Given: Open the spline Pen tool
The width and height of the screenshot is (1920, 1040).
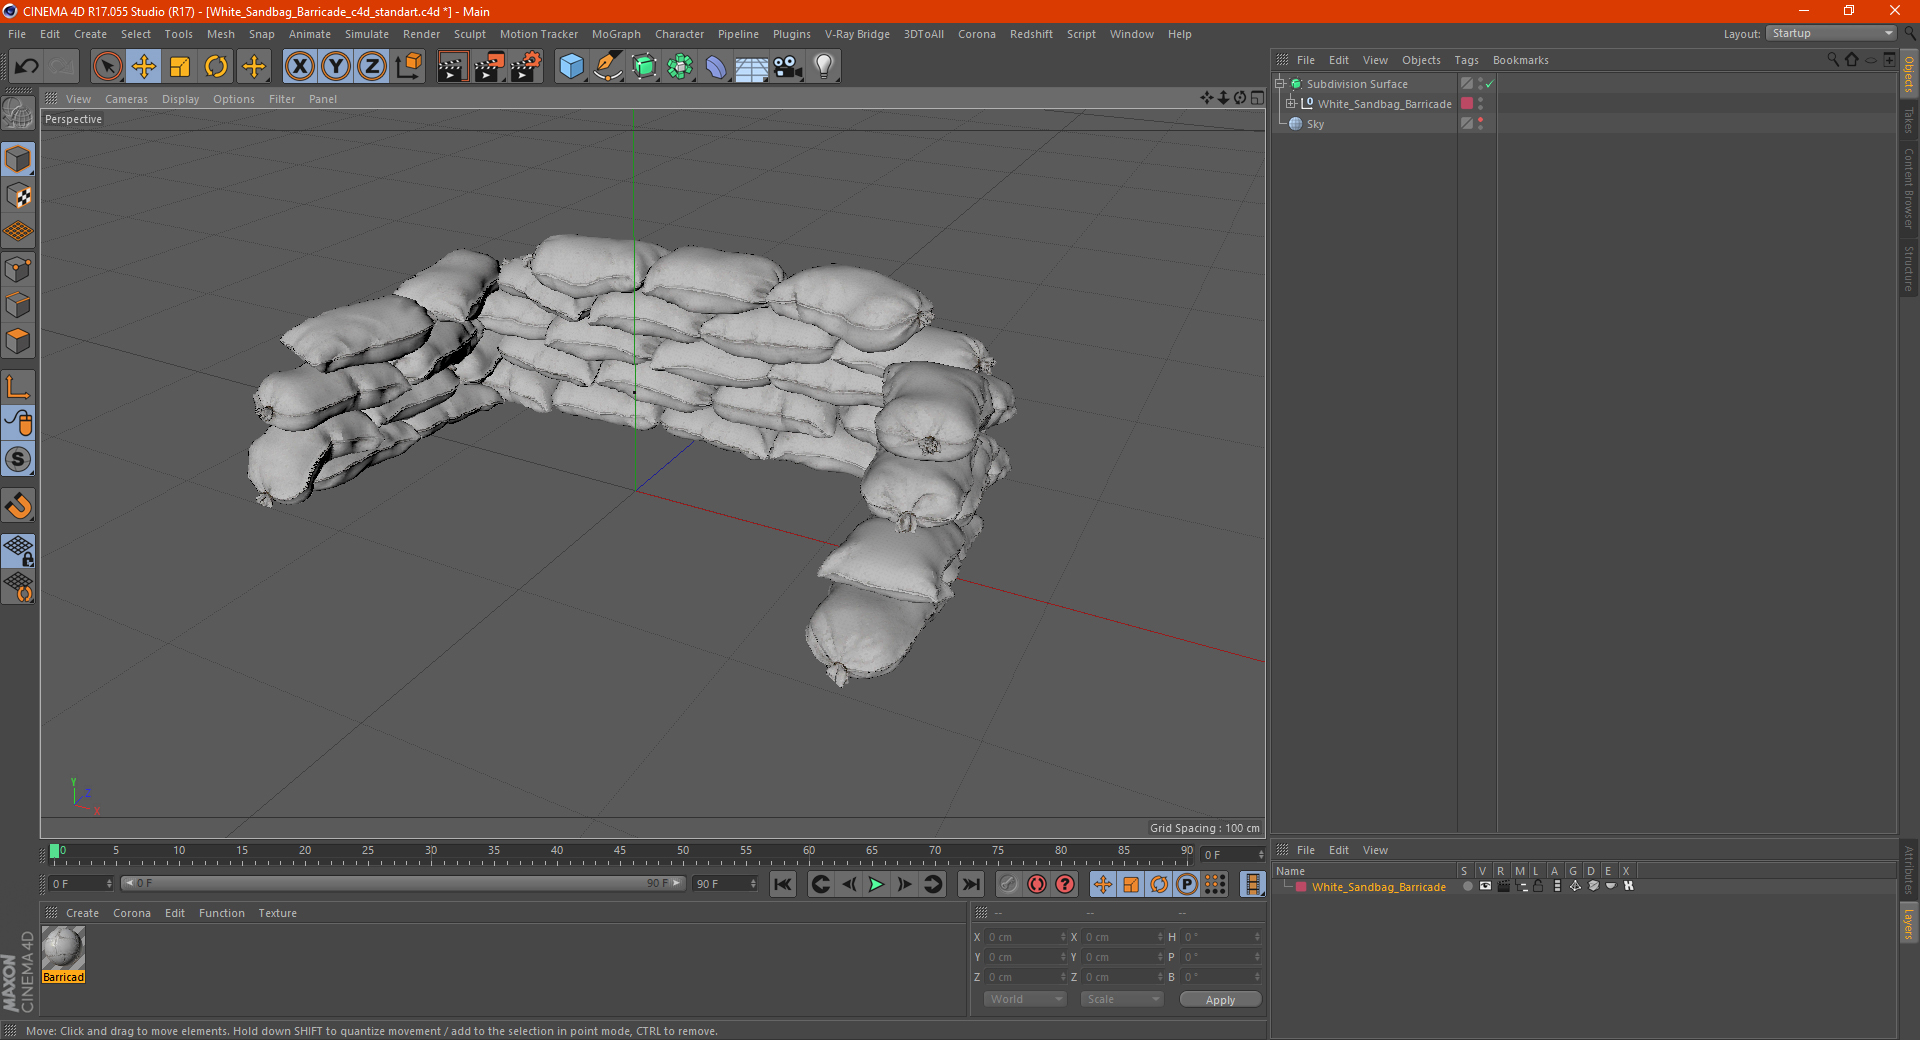Looking at the screenshot, I should (x=608, y=67).
